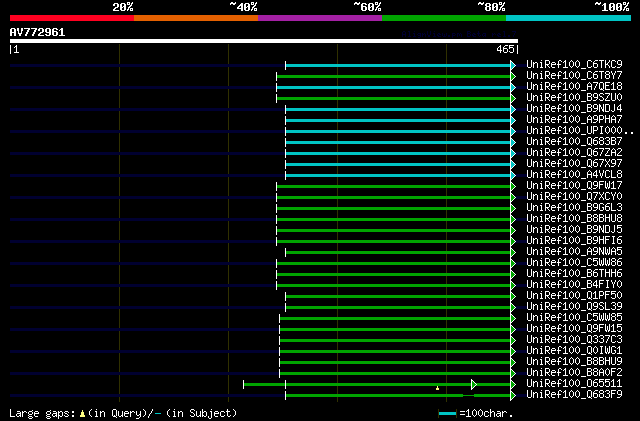Click the white AV772961 query sequence bar
The width and height of the screenshot is (640, 421).
[264, 41]
